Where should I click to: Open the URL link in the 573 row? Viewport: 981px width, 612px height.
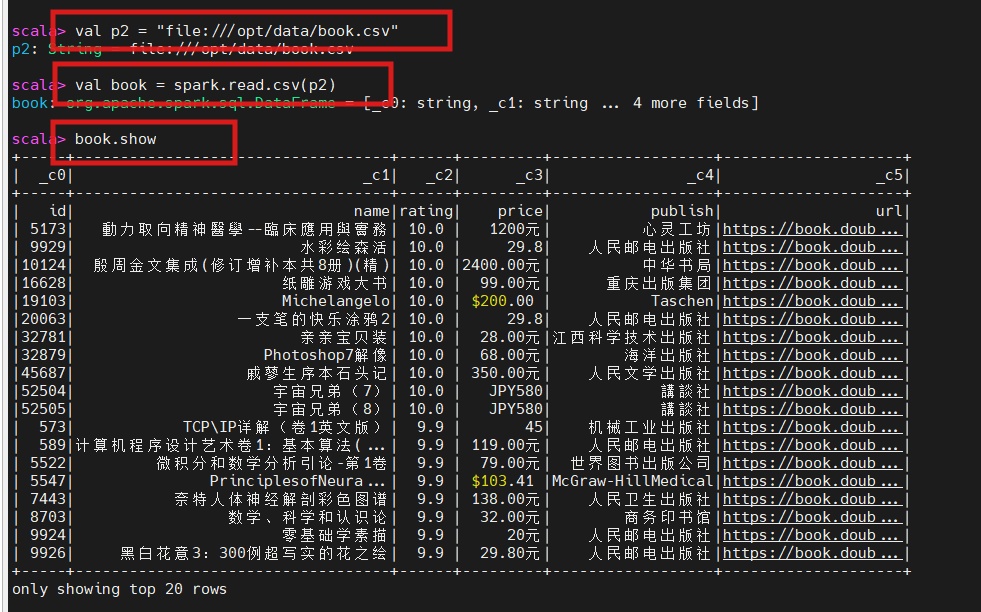pyautogui.click(x=811, y=428)
